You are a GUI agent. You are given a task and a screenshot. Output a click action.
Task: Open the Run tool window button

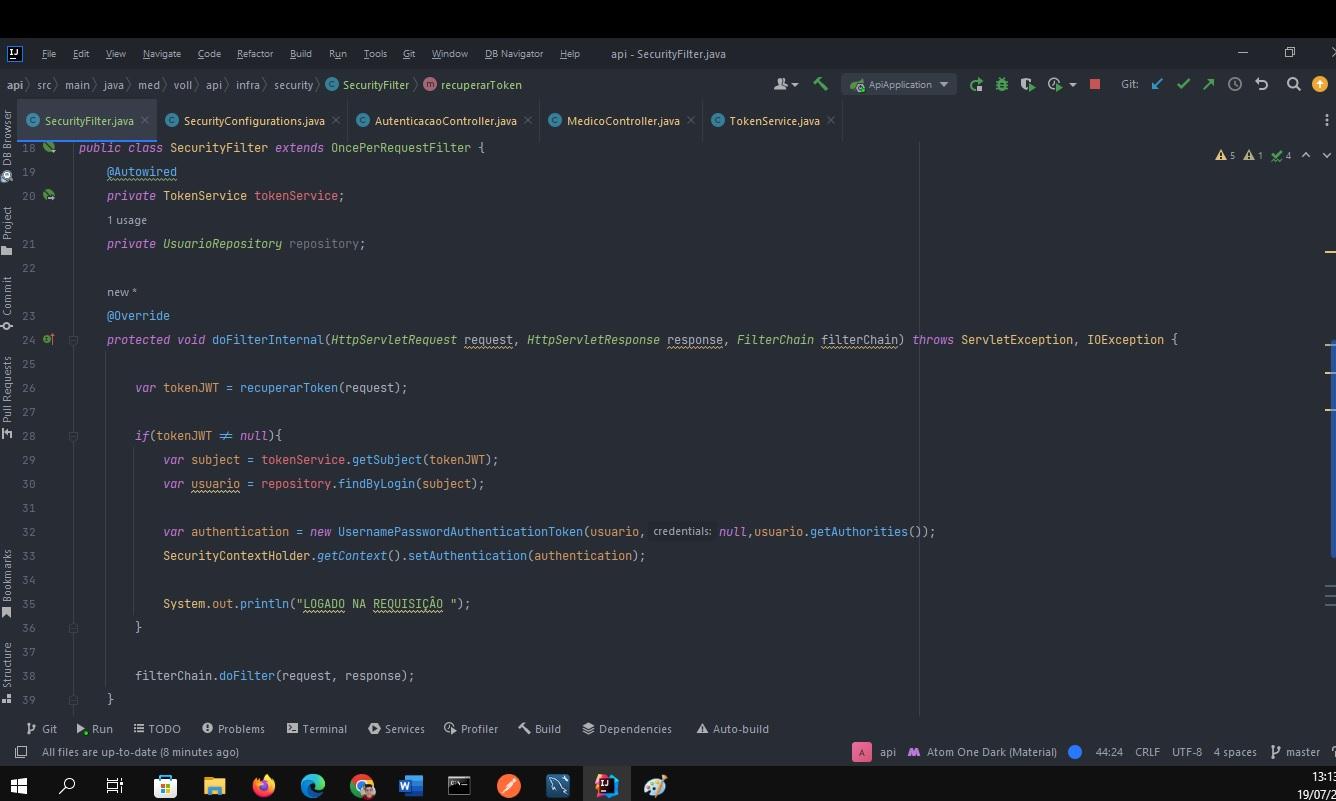pyautogui.click(x=95, y=729)
